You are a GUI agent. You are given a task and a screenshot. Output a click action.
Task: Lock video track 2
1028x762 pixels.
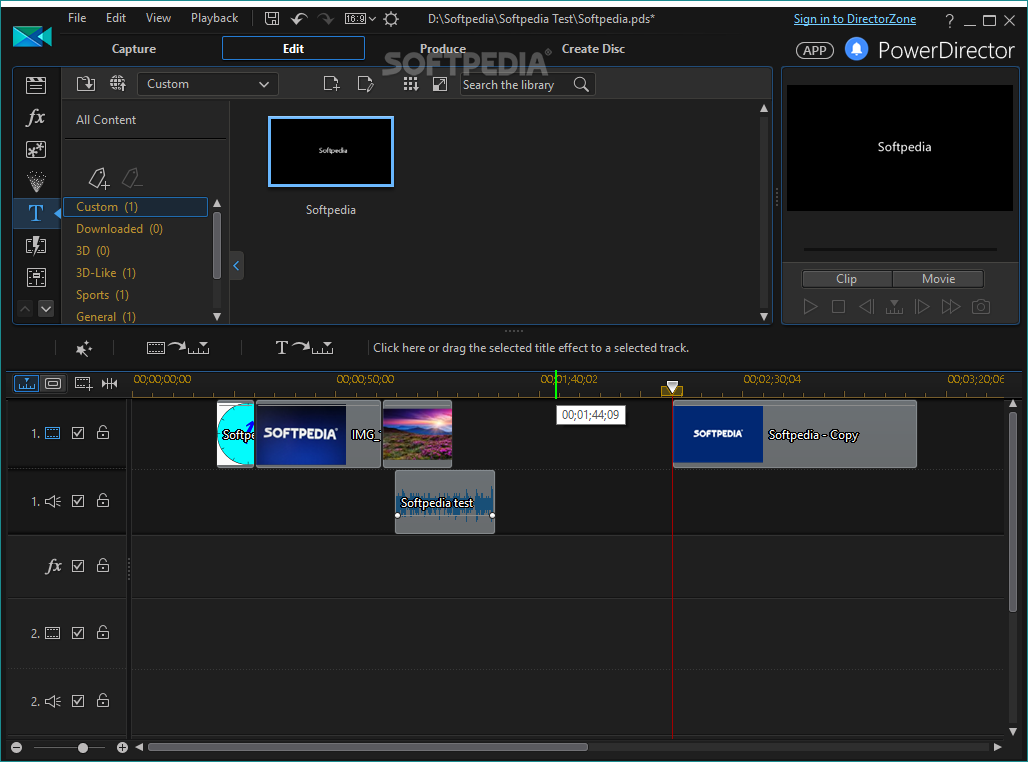[103, 632]
